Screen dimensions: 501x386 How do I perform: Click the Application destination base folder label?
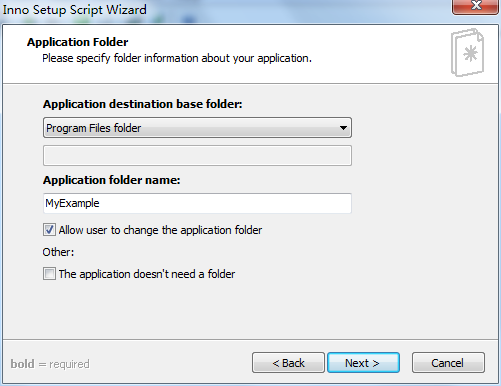tap(143, 104)
